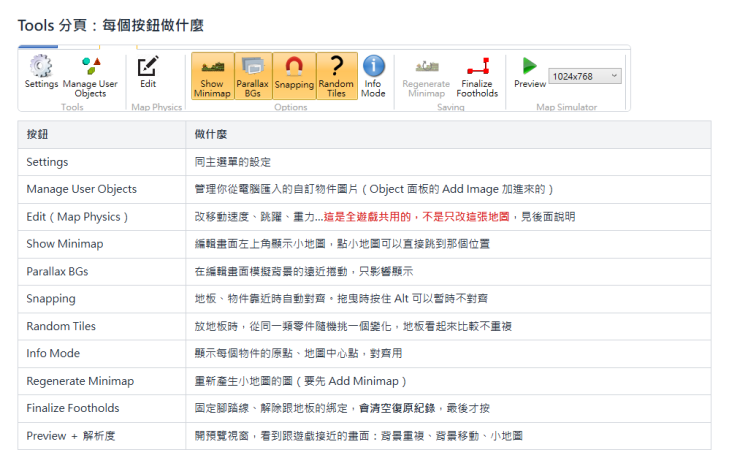This screenshot has height=466, width=729.
Task: Disable Snapping magnet option
Action: tap(294, 76)
